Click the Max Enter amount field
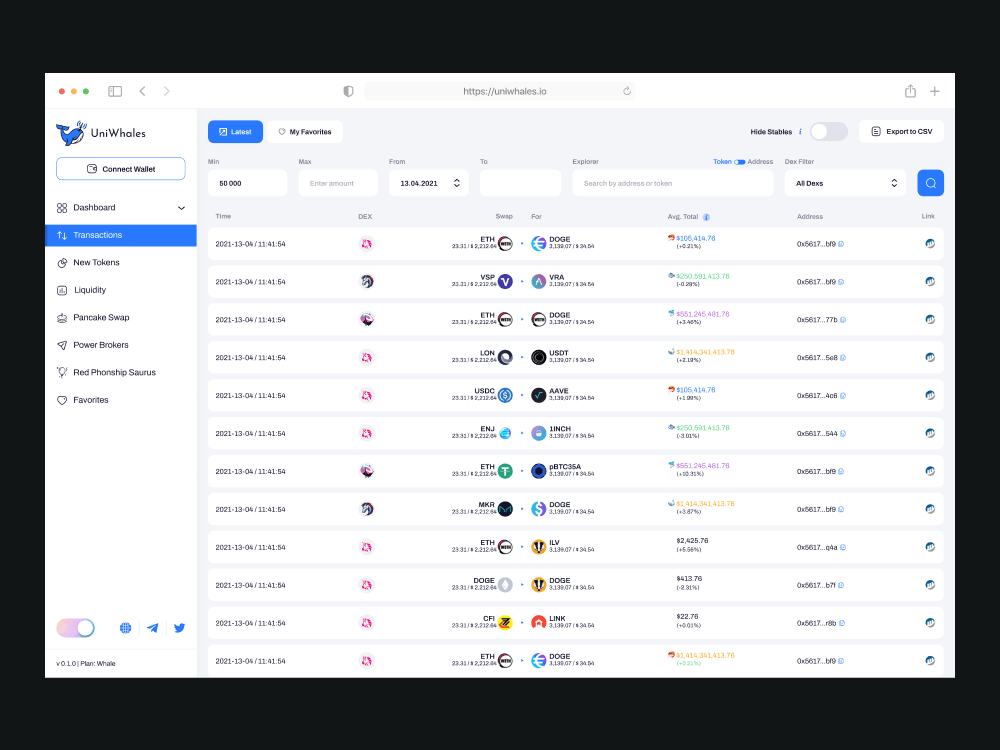1000x750 pixels. [x=338, y=183]
